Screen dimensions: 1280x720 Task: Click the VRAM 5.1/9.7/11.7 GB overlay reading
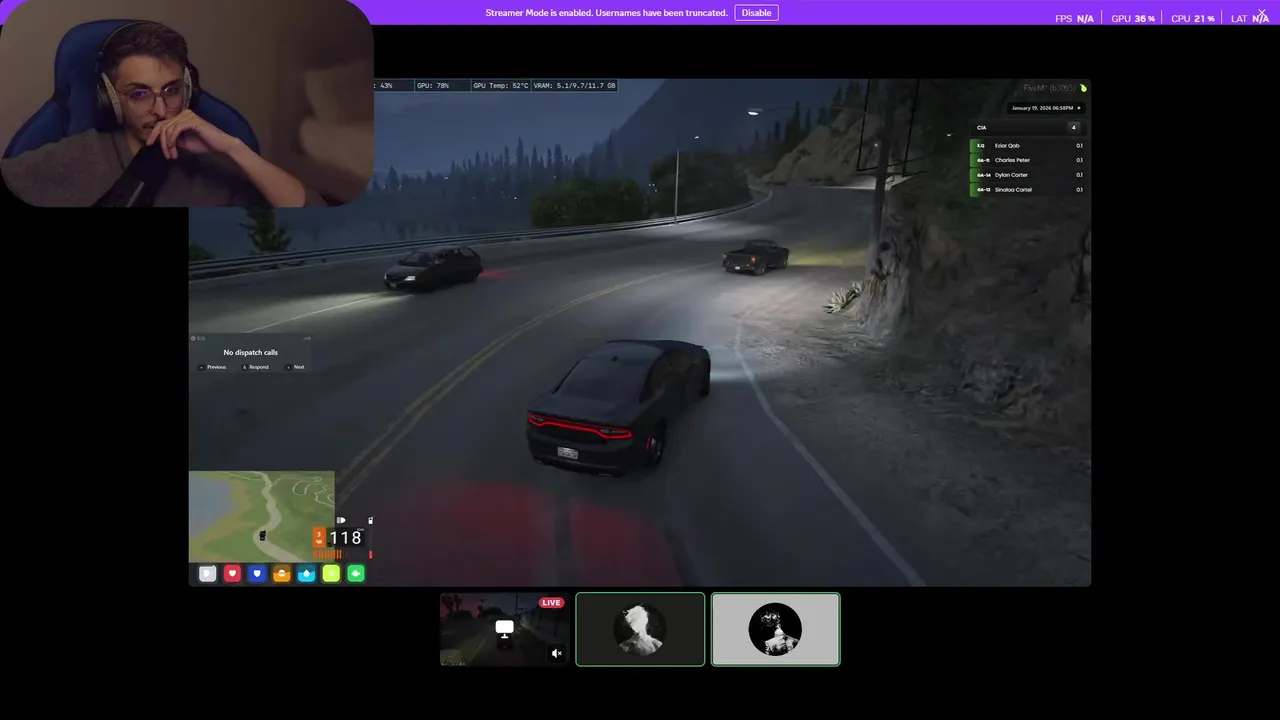pyautogui.click(x=575, y=86)
